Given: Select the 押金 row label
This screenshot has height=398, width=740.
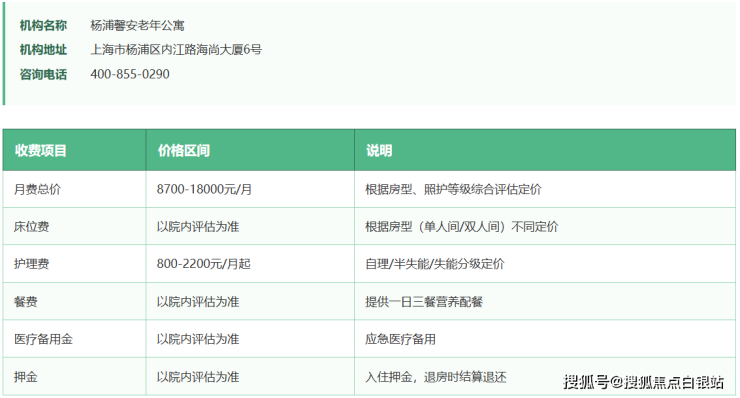Looking at the screenshot, I should 25,377.
